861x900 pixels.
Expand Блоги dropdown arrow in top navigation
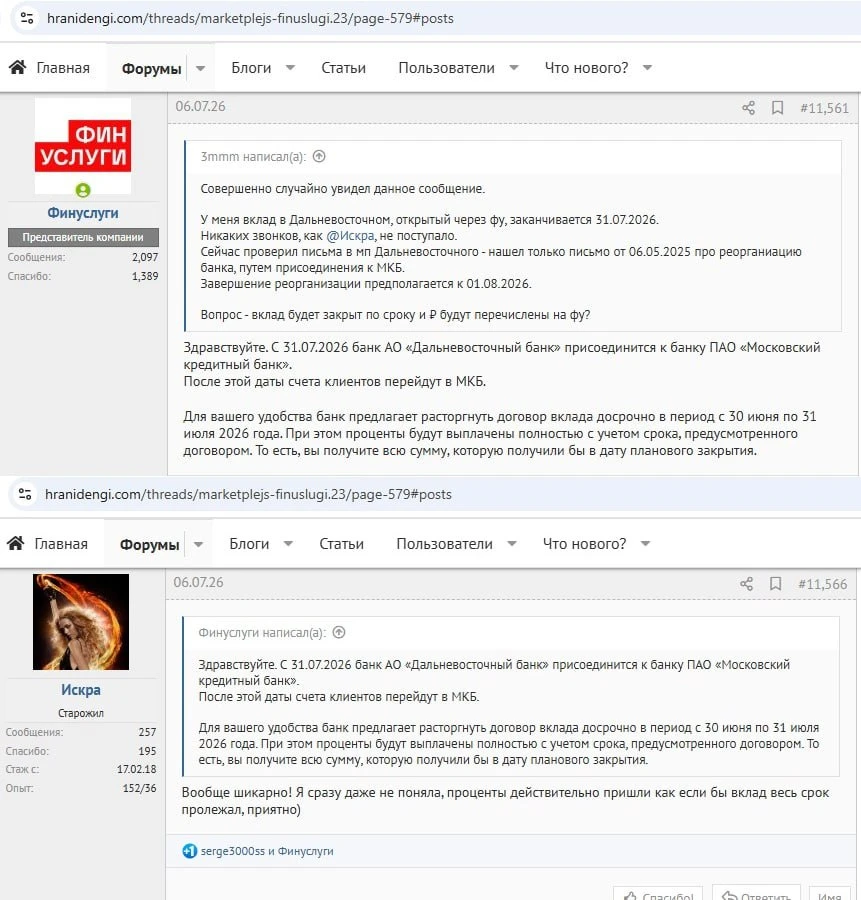[x=290, y=68]
